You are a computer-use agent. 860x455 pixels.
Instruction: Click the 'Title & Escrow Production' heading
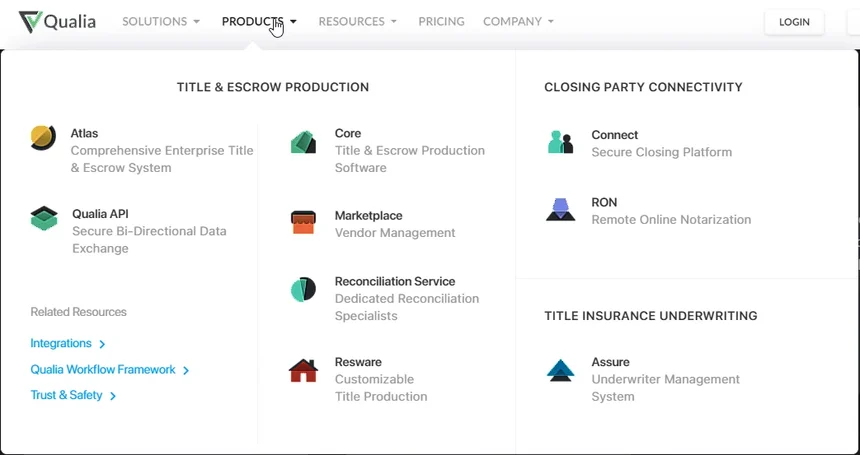tap(273, 87)
